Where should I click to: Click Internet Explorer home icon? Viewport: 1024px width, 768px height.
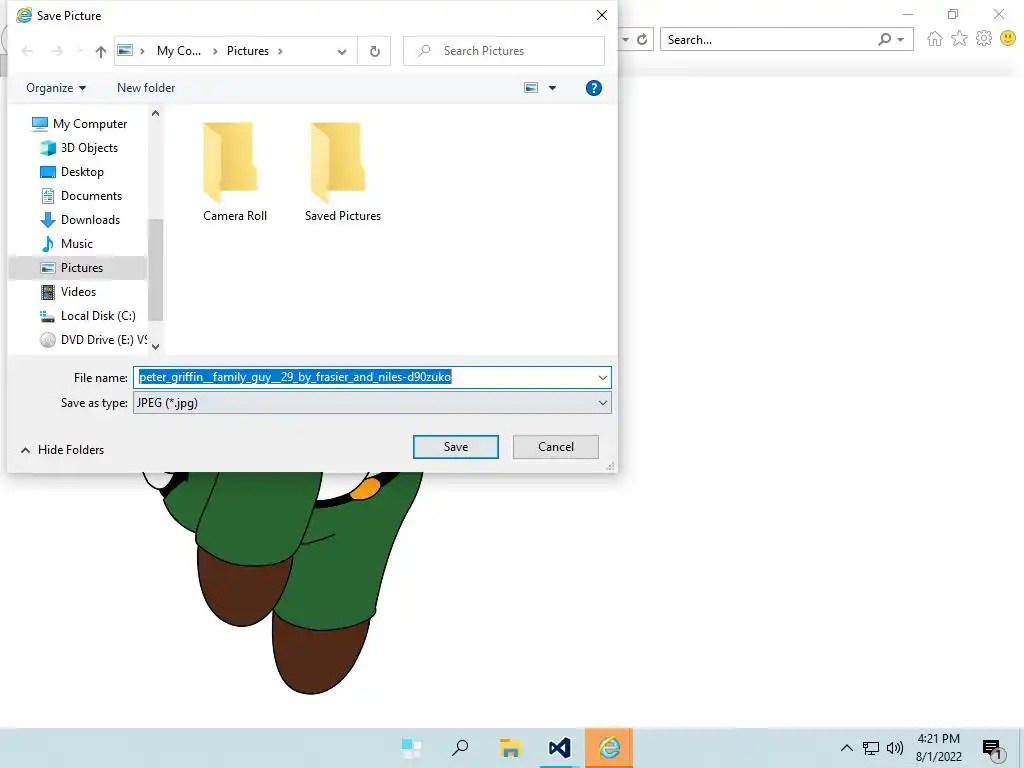(x=935, y=39)
